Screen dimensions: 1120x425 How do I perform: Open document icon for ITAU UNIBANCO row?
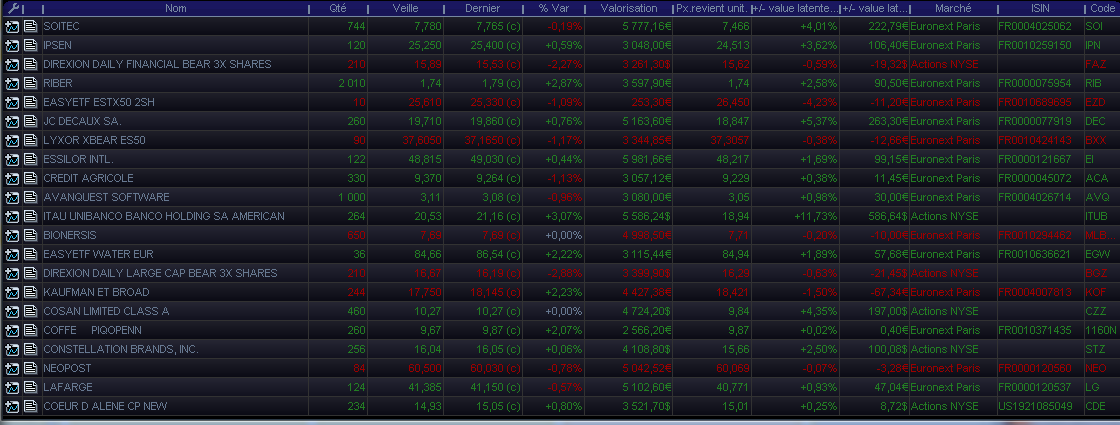[x=30, y=216]
